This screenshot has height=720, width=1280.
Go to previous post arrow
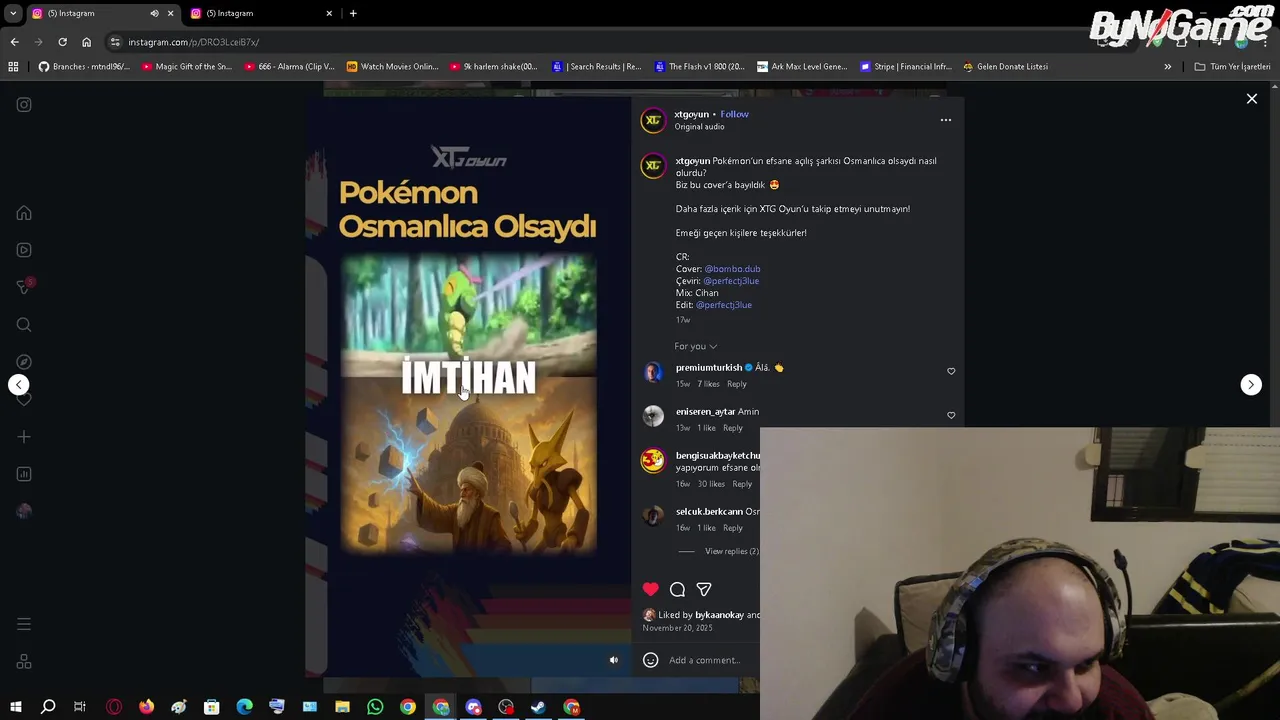(19, 385)
